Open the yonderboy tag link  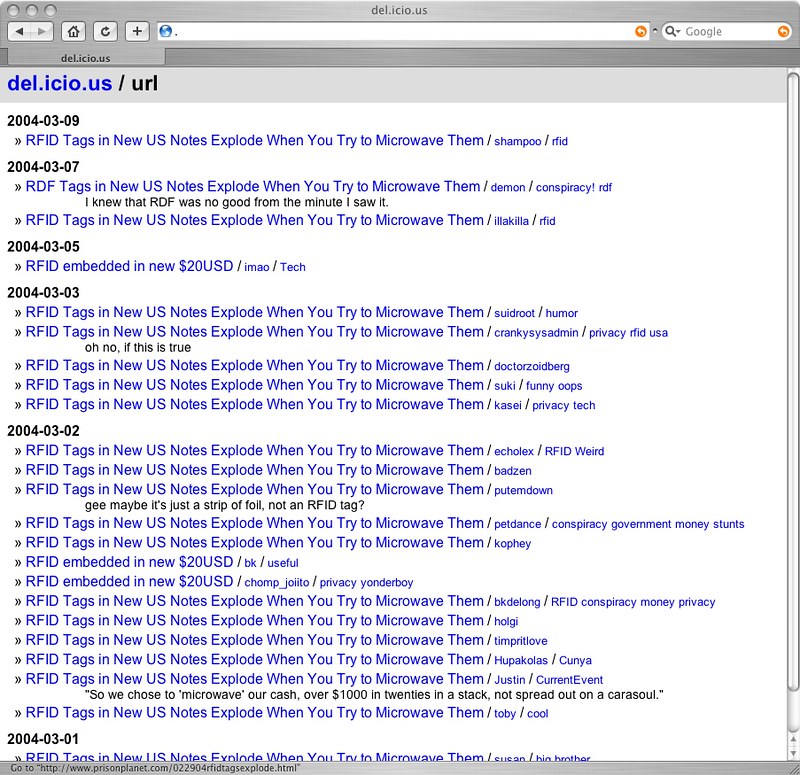[x=387, y=582]
